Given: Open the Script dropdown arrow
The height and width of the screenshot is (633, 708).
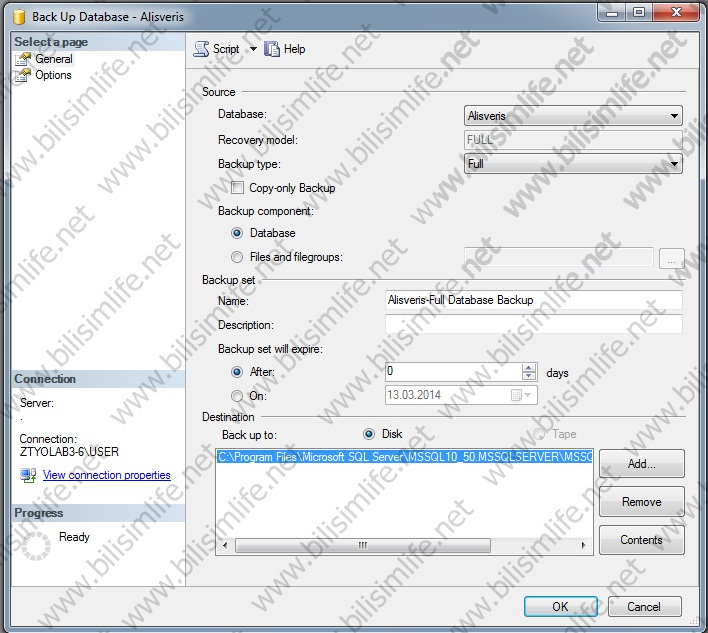Looking at the screenshot, I should point(253,49).
